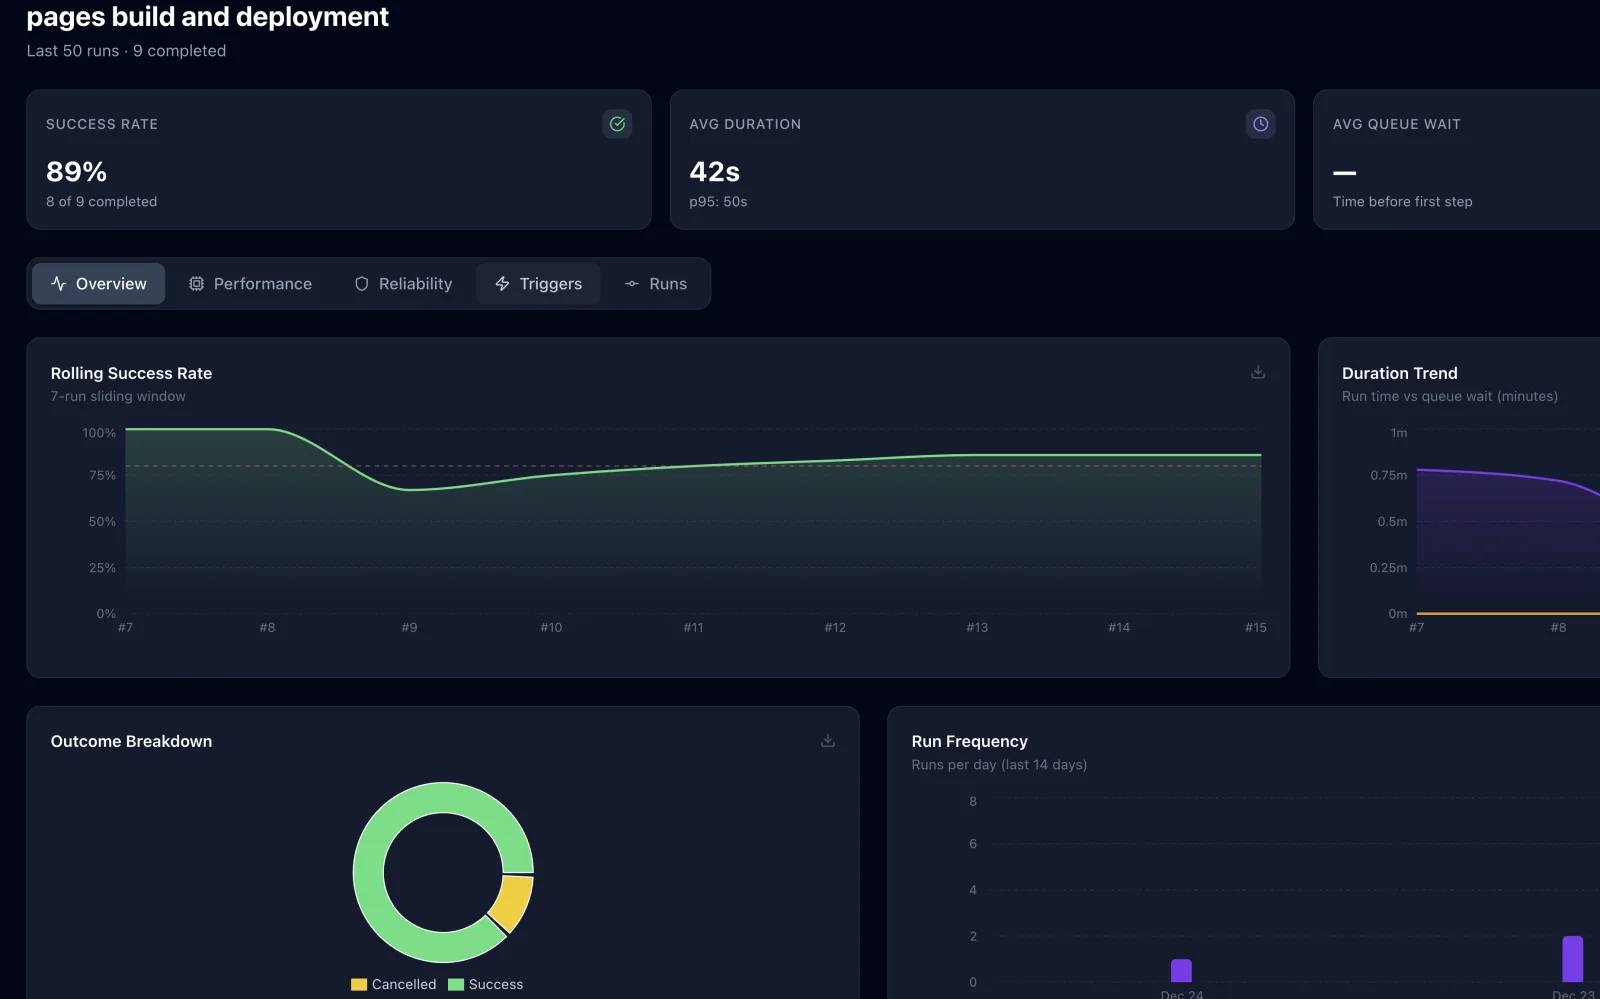Click the 'p95: 50s' text

pyautogui.click(x=718, y=202)
